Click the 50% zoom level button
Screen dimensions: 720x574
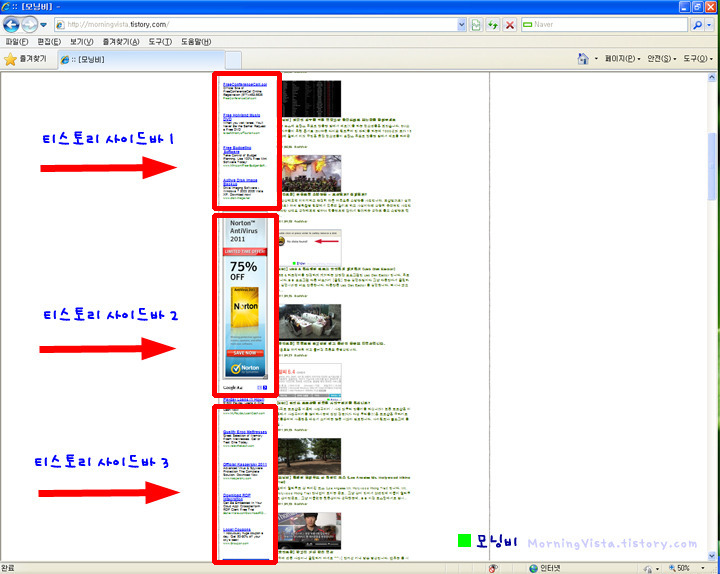(x=680, y=568)
